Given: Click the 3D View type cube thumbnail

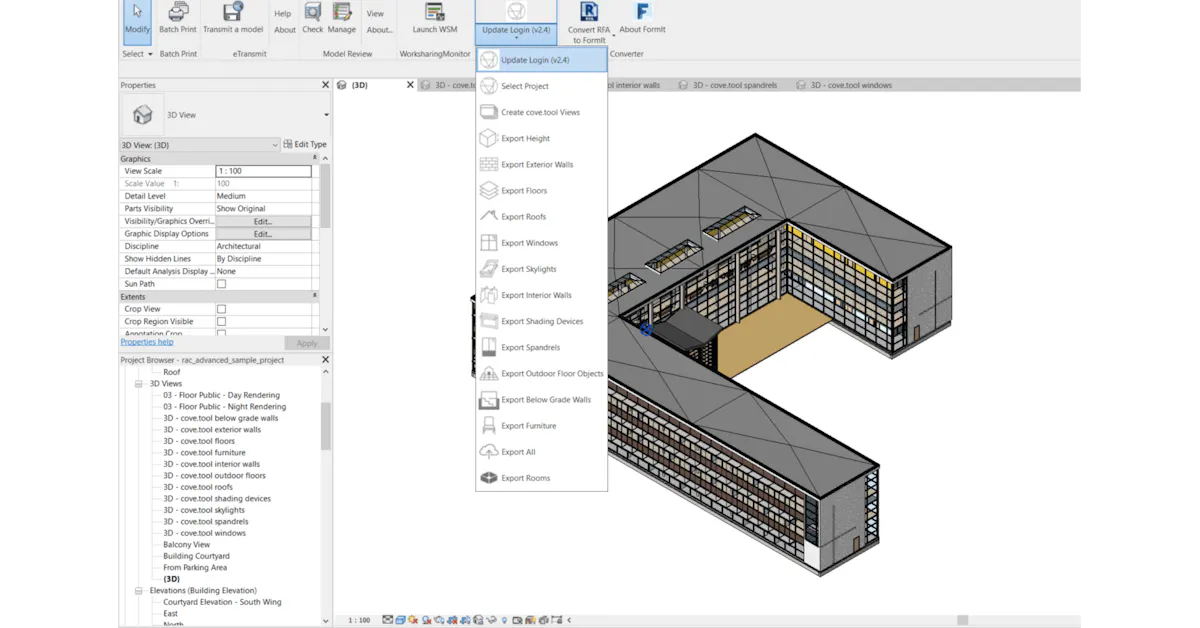Looking at the screenshot, I should [143, 115].
